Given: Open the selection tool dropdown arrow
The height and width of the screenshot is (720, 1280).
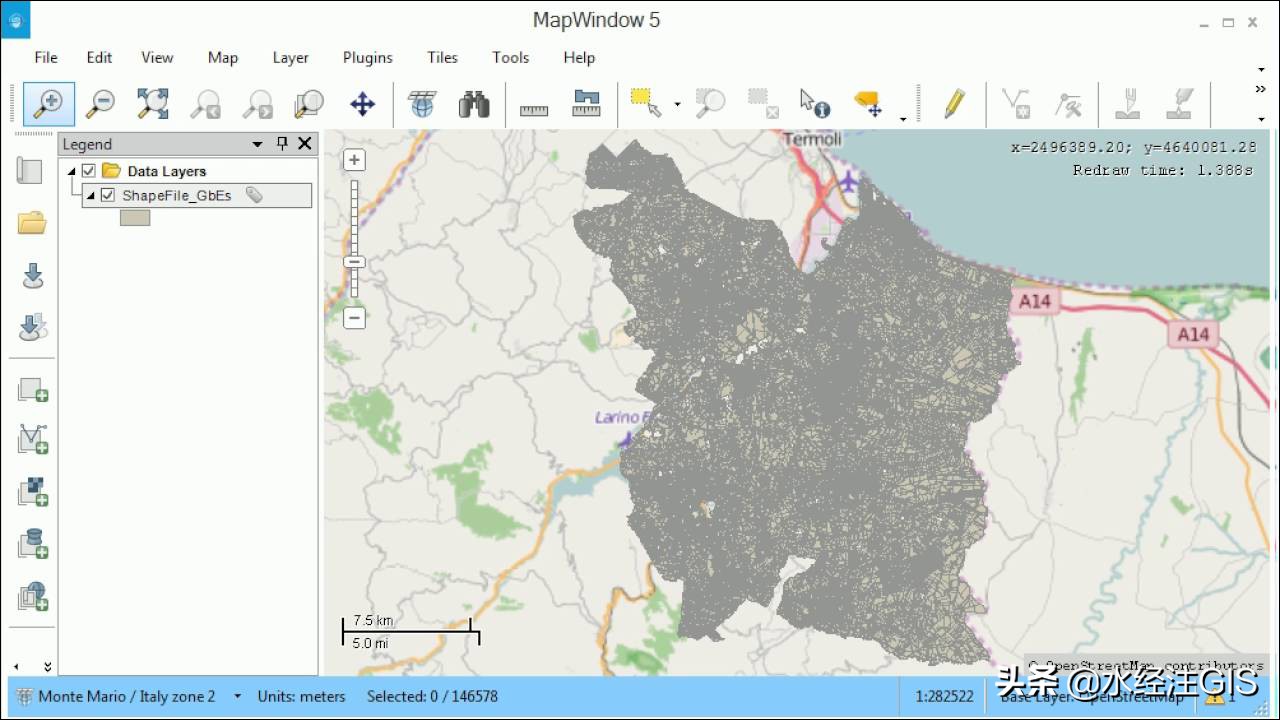Looking at the screenshot, I should pos(678,104).
